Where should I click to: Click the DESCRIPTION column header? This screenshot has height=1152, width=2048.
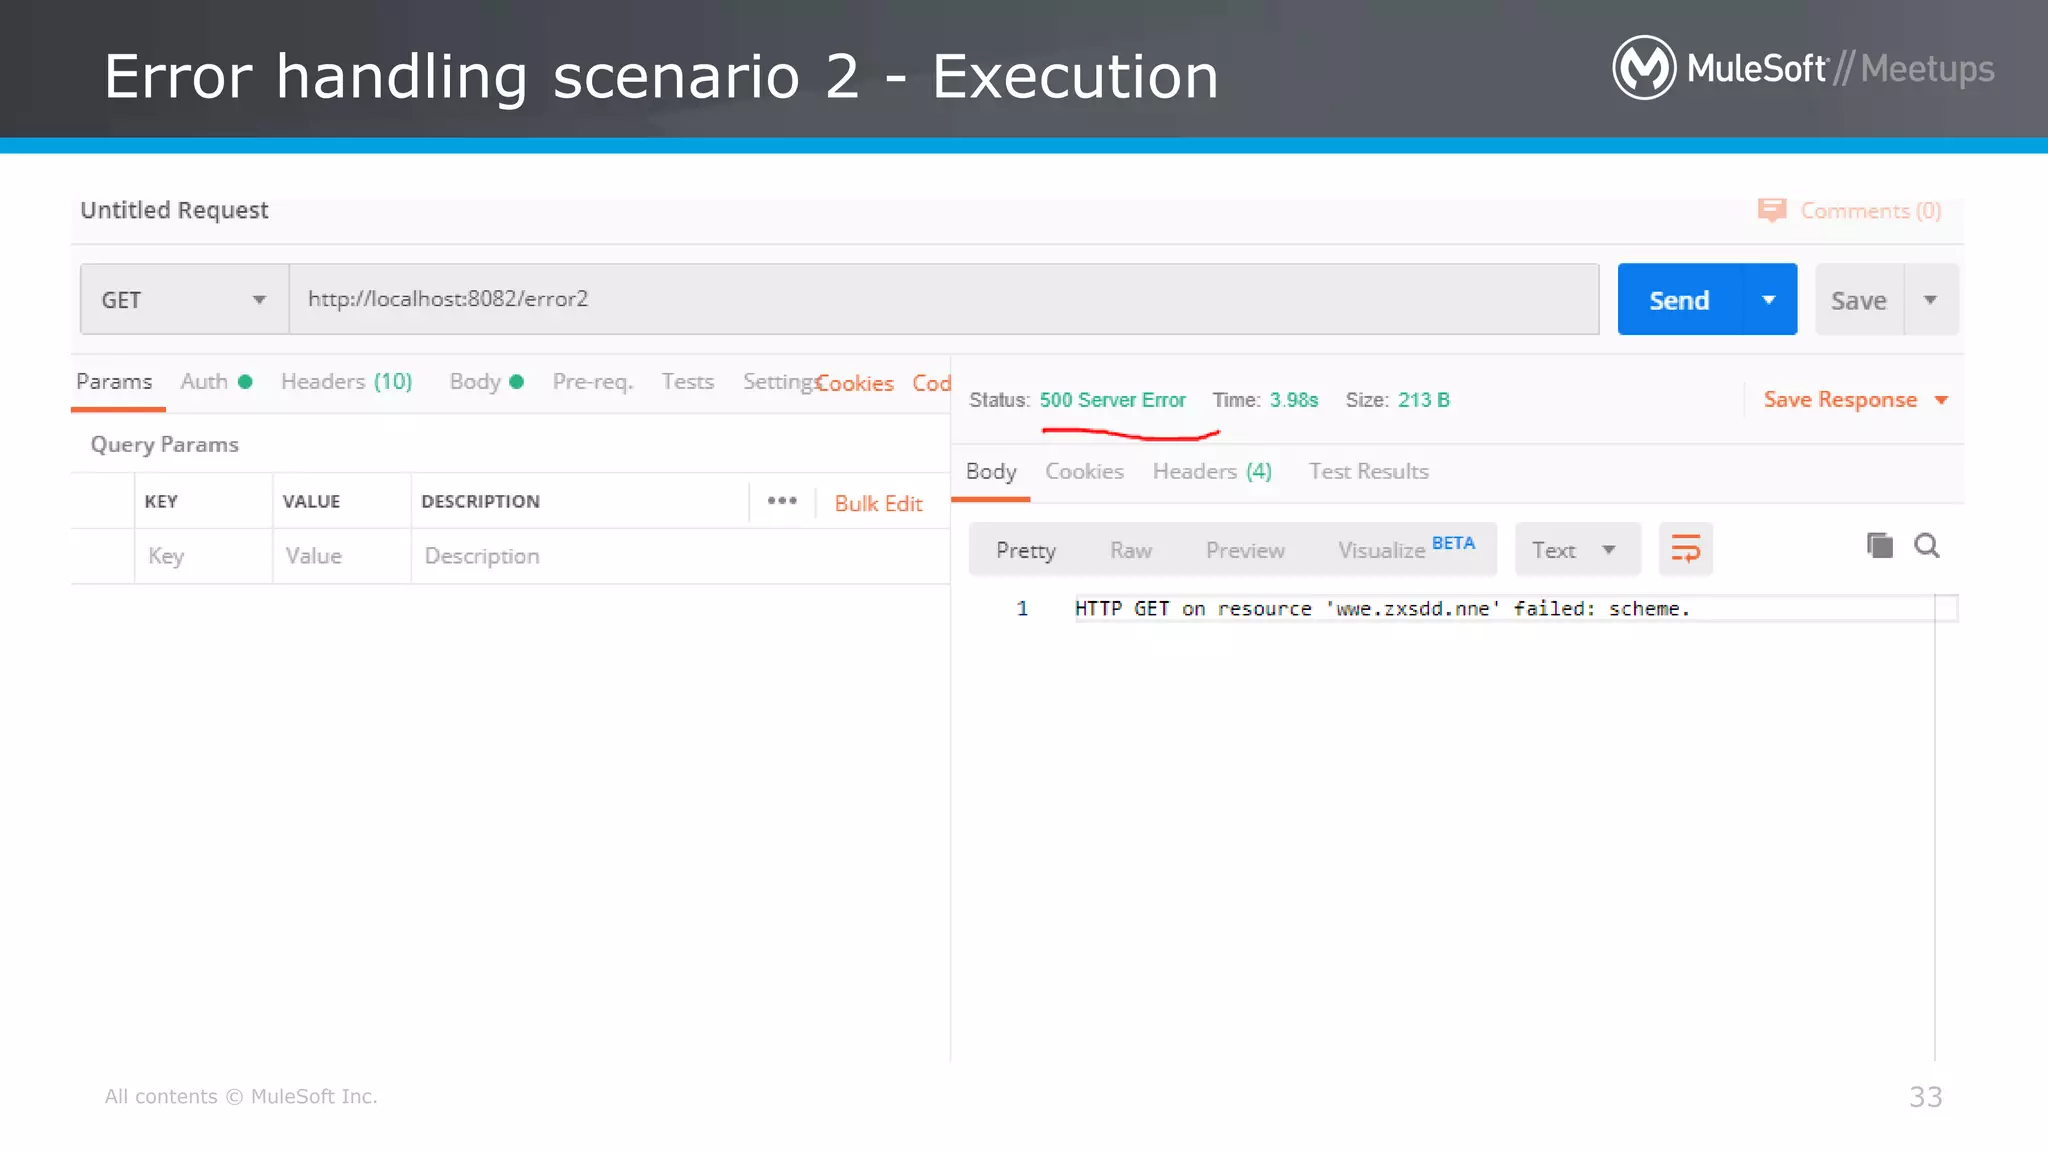point(480,501)
